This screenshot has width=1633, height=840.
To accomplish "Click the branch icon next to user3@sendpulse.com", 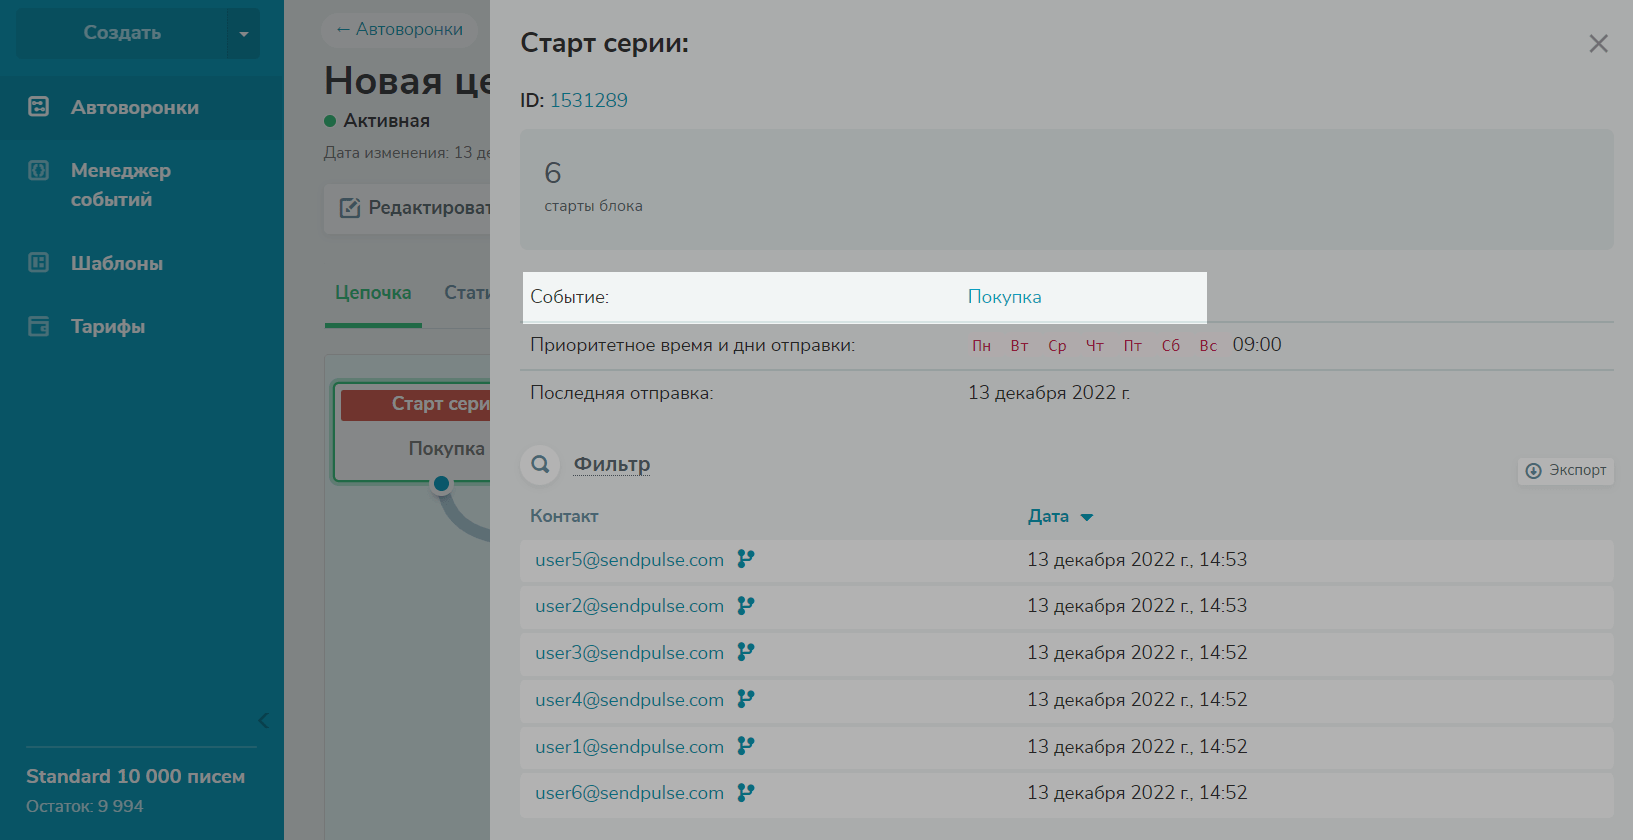I will [x=746, y=652].
